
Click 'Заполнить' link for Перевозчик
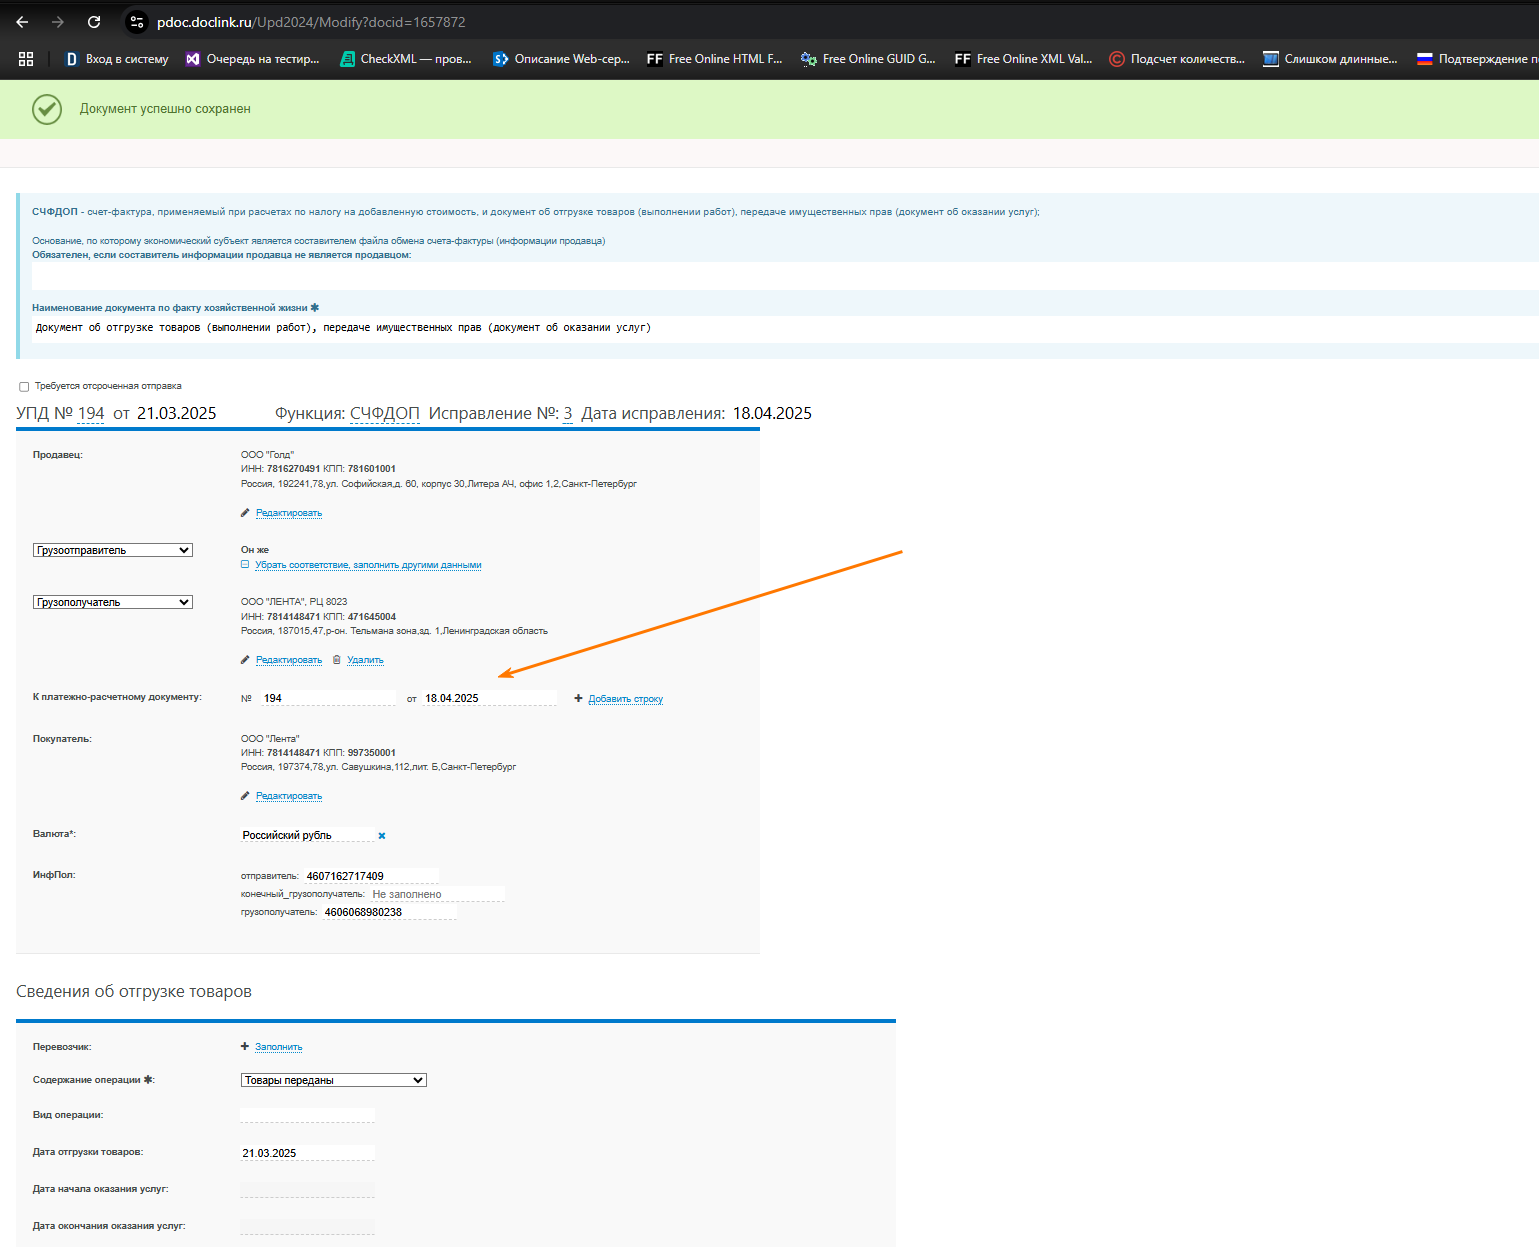point(278,1047)
